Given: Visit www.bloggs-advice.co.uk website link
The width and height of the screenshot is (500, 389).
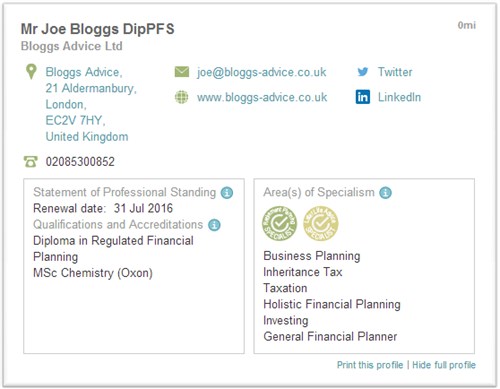Looking at the screenshot, I should click(x=262, y=97).
